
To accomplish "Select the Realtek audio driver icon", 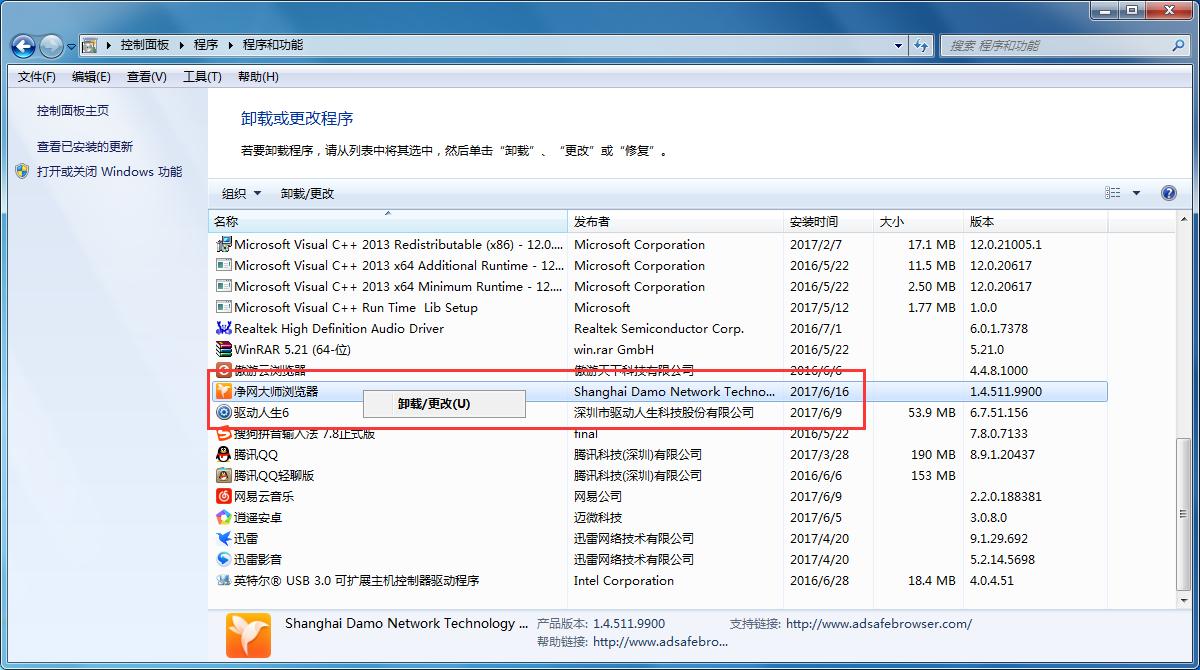I will (x=224, y=329).
